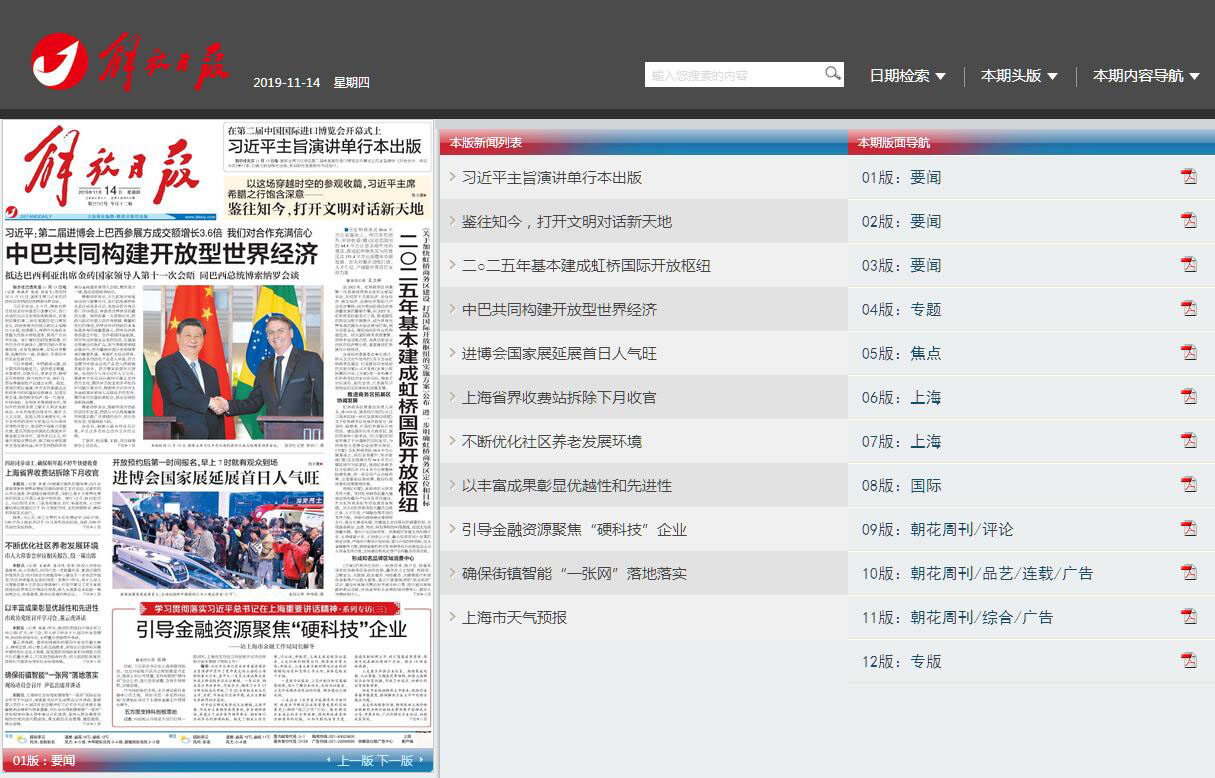Download PDF for 12版 专版
The height and width of the screenshot is (778, 1215).
(x=1189, y=661)
